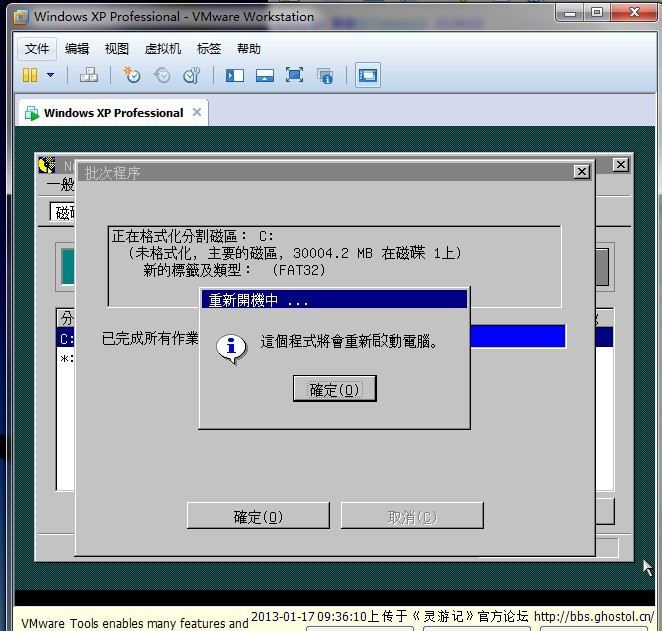Toggle the thumbnail bar icon

(265, 75)
